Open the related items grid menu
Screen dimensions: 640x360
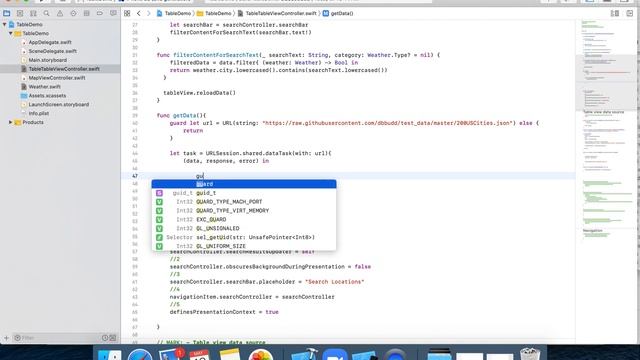(x=127, y=13)
